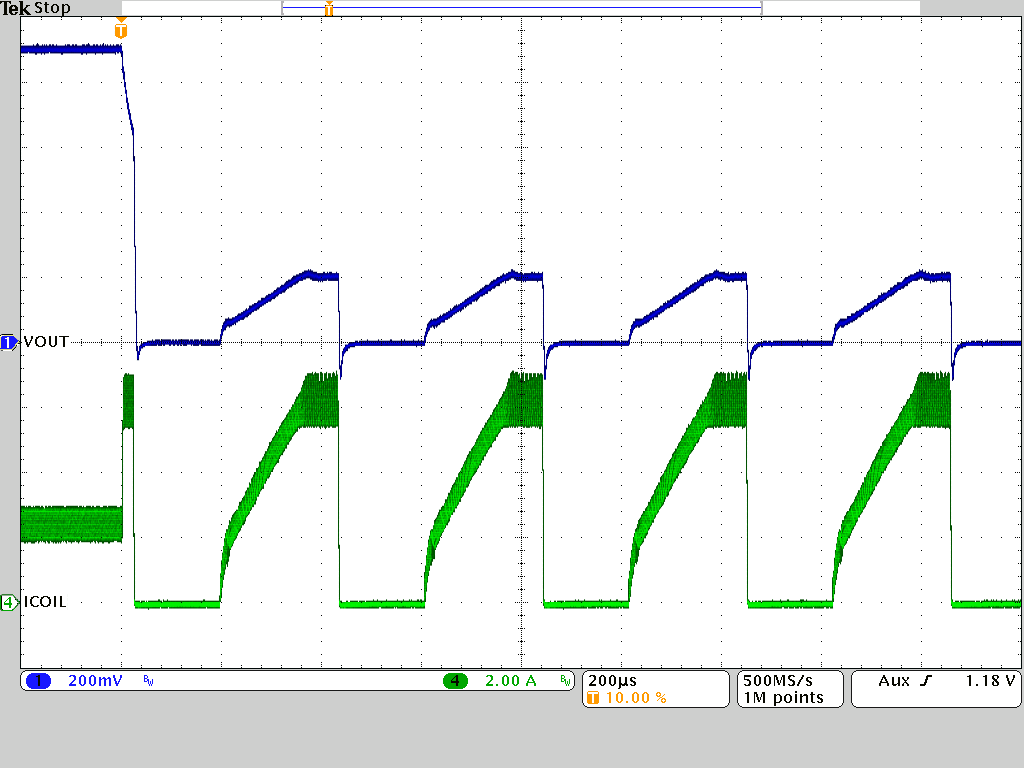
Task: Click the orange trigger level T icon
Action: [122, 30]
